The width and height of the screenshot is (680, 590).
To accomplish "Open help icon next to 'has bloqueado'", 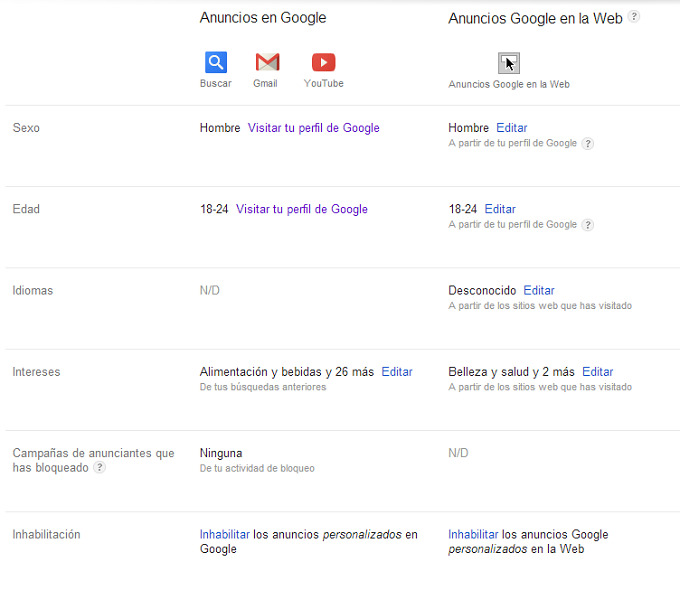I will [99, 468].
